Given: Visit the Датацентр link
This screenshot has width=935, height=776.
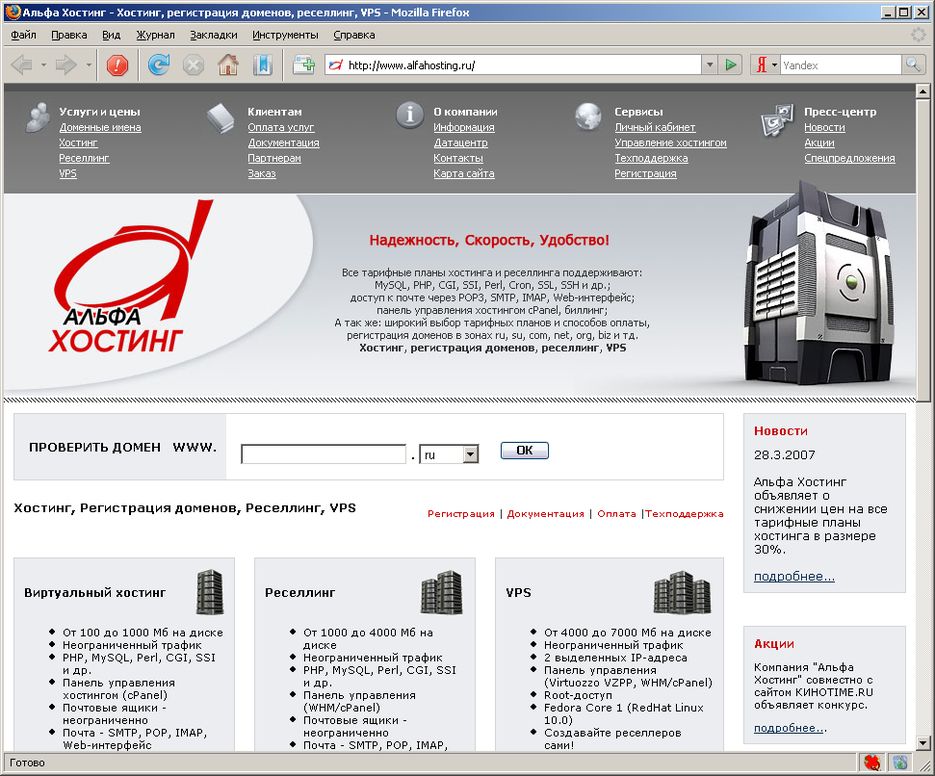Looking at the screenshot, I should pos(460,143).
